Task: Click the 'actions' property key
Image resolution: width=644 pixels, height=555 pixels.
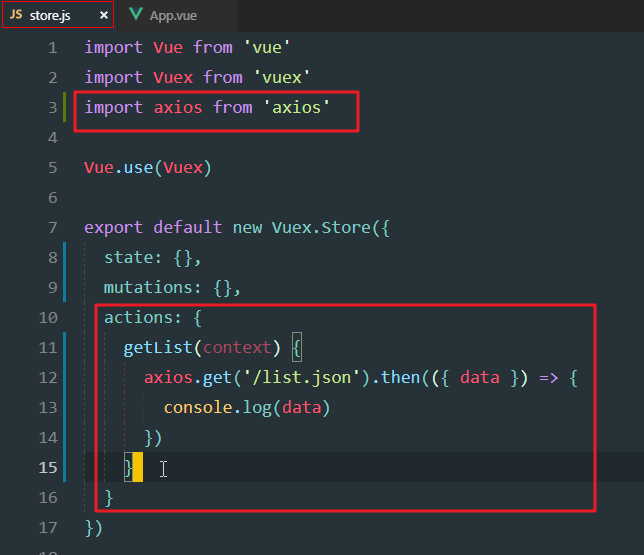Action: 138,317
